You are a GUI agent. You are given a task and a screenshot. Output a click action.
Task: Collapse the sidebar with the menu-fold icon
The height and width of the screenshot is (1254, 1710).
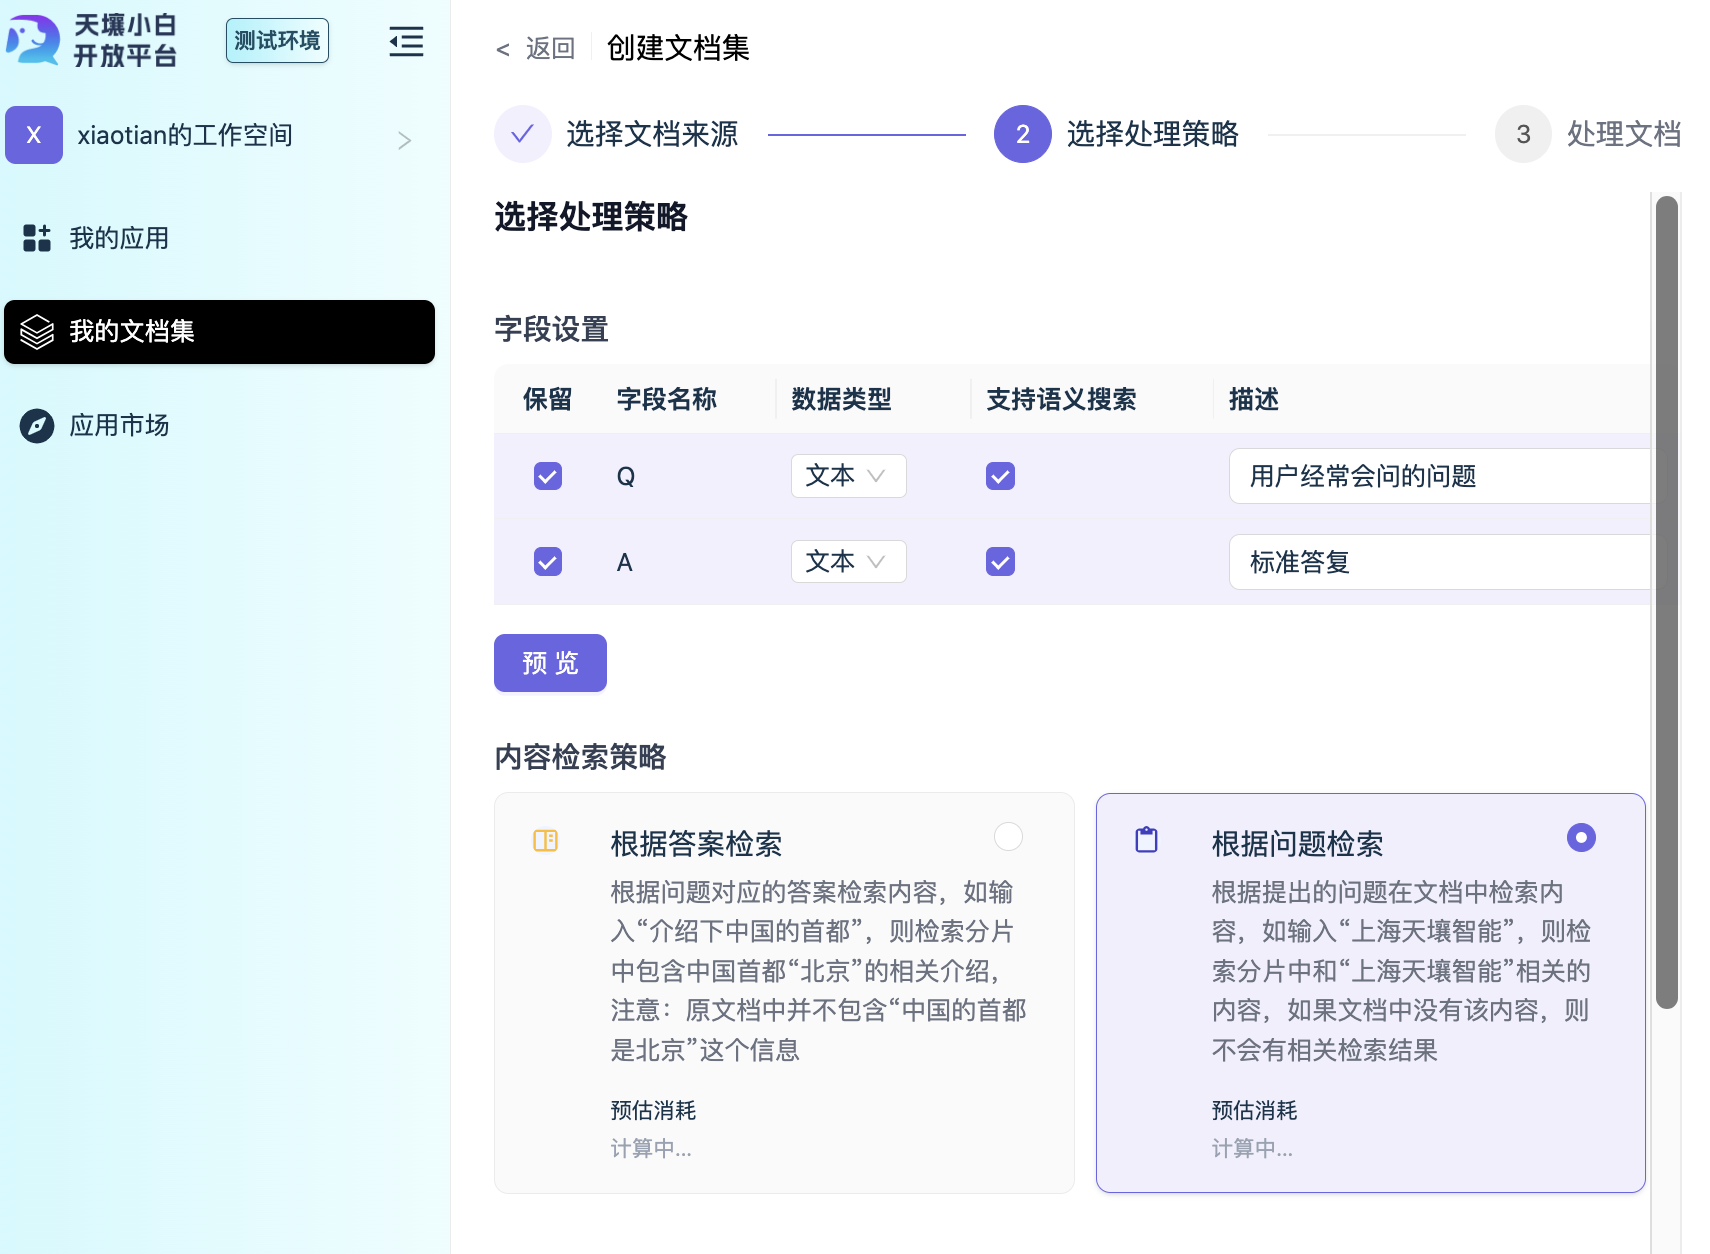click(x=406, y=42)
